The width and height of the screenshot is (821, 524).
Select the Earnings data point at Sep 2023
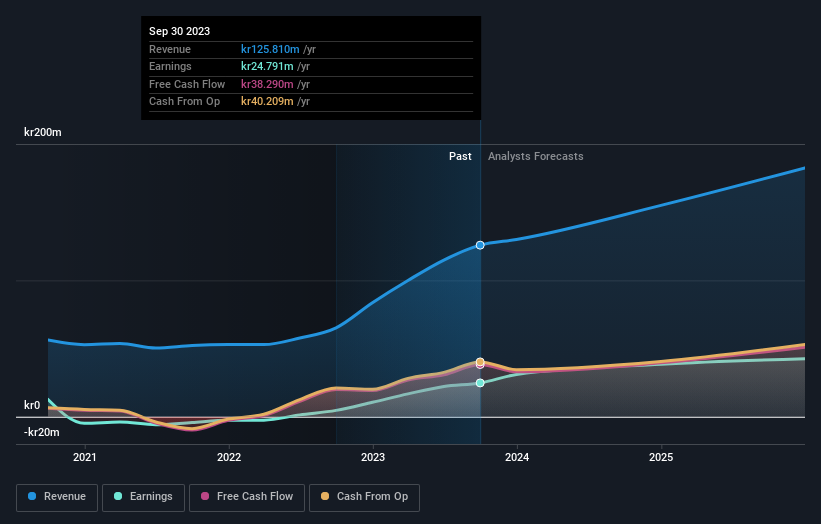click(480, 383)
